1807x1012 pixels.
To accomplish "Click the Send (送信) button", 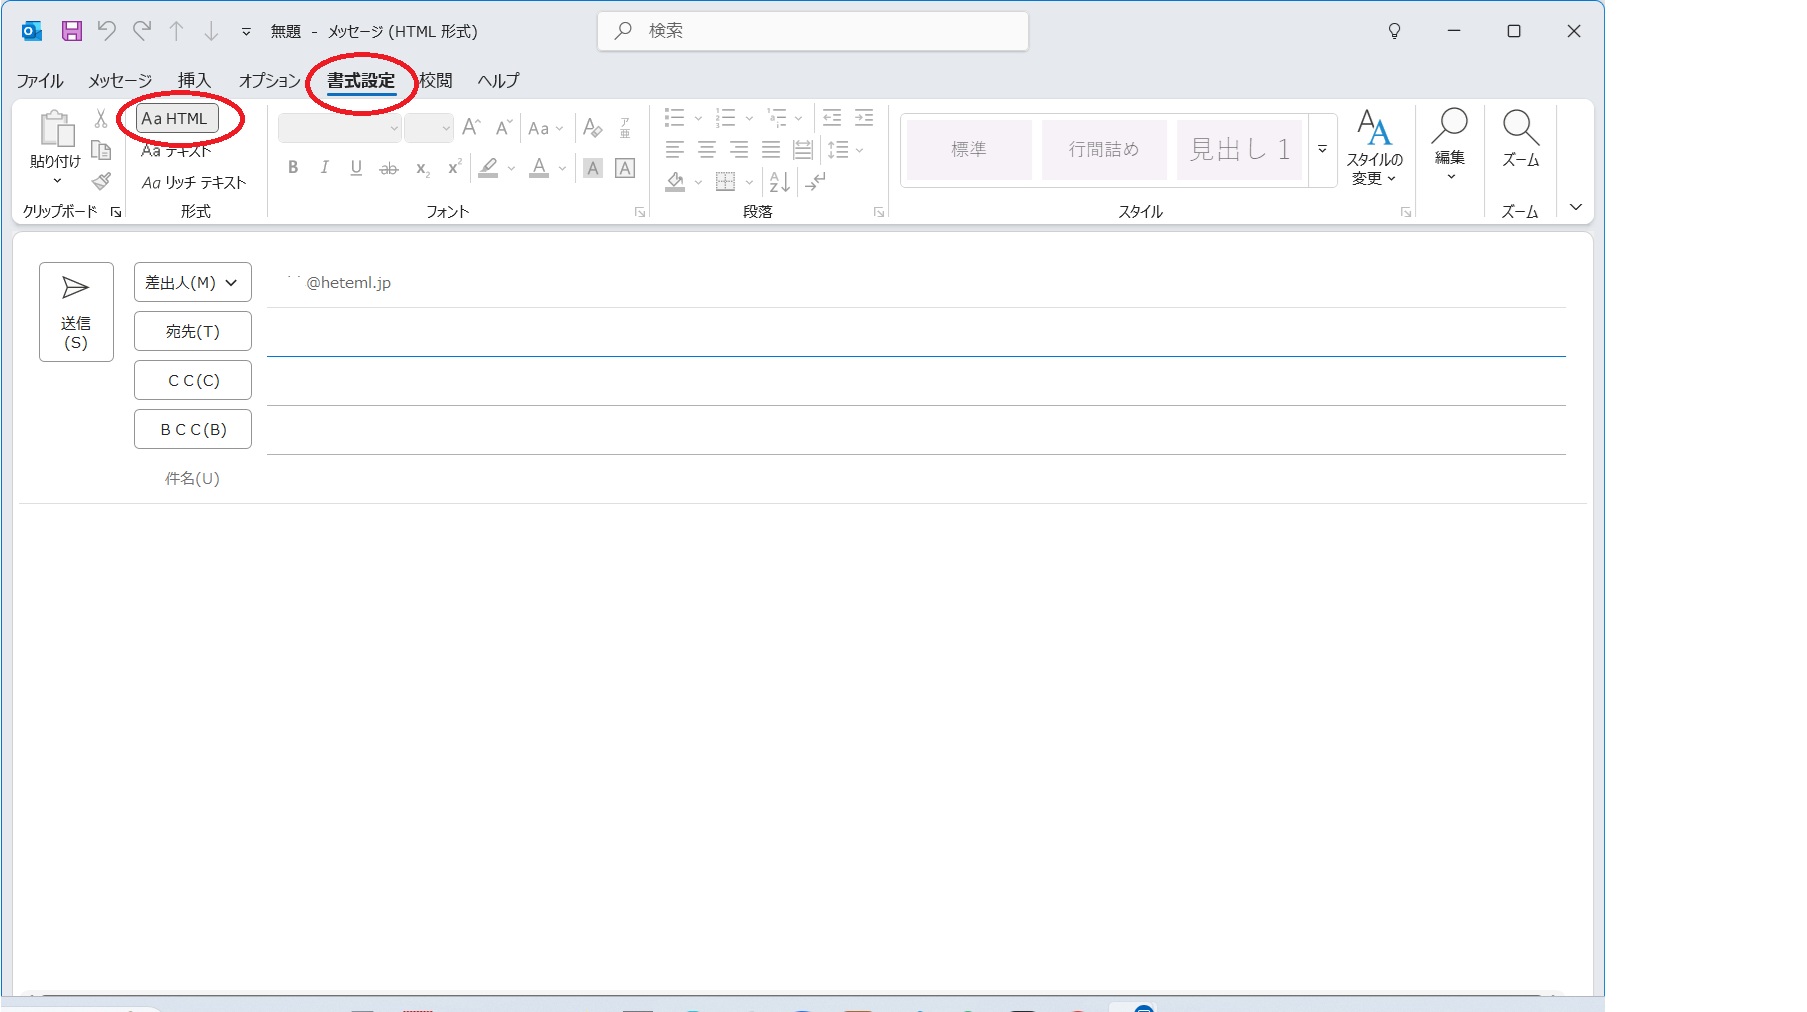I will (x=76, y=311).
